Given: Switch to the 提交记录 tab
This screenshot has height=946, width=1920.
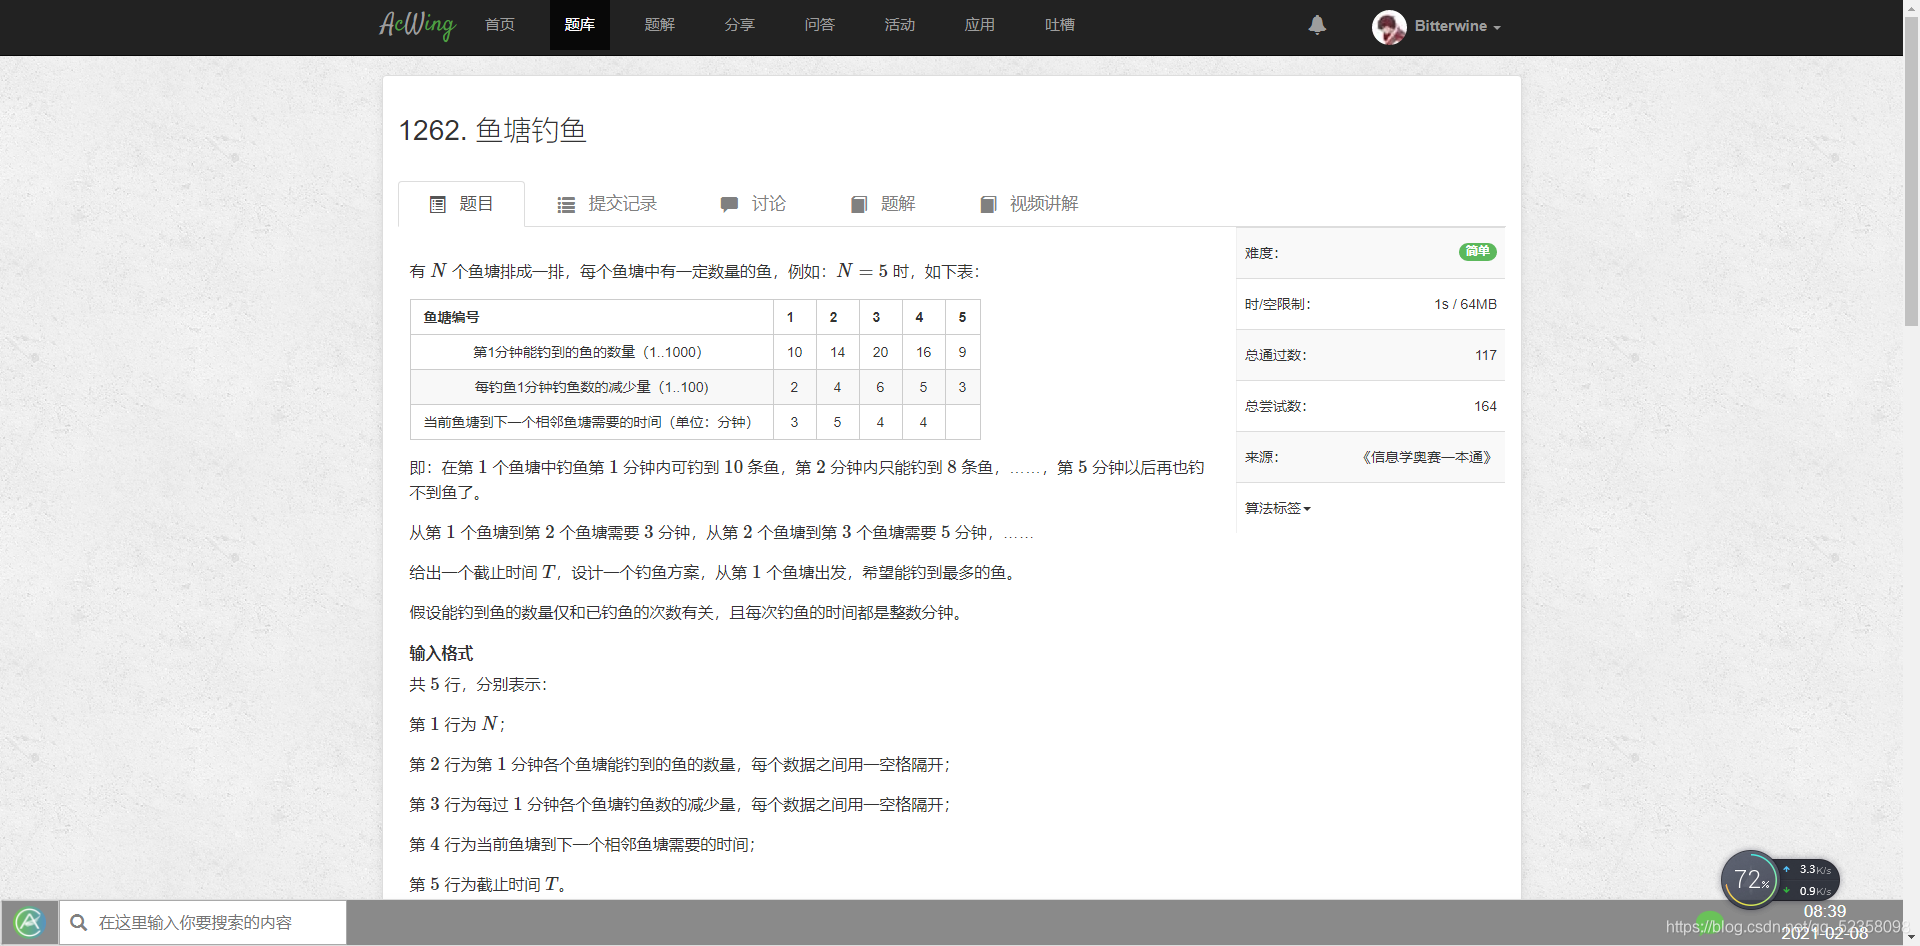Looking at the screenshot, I should coord(607,204).
